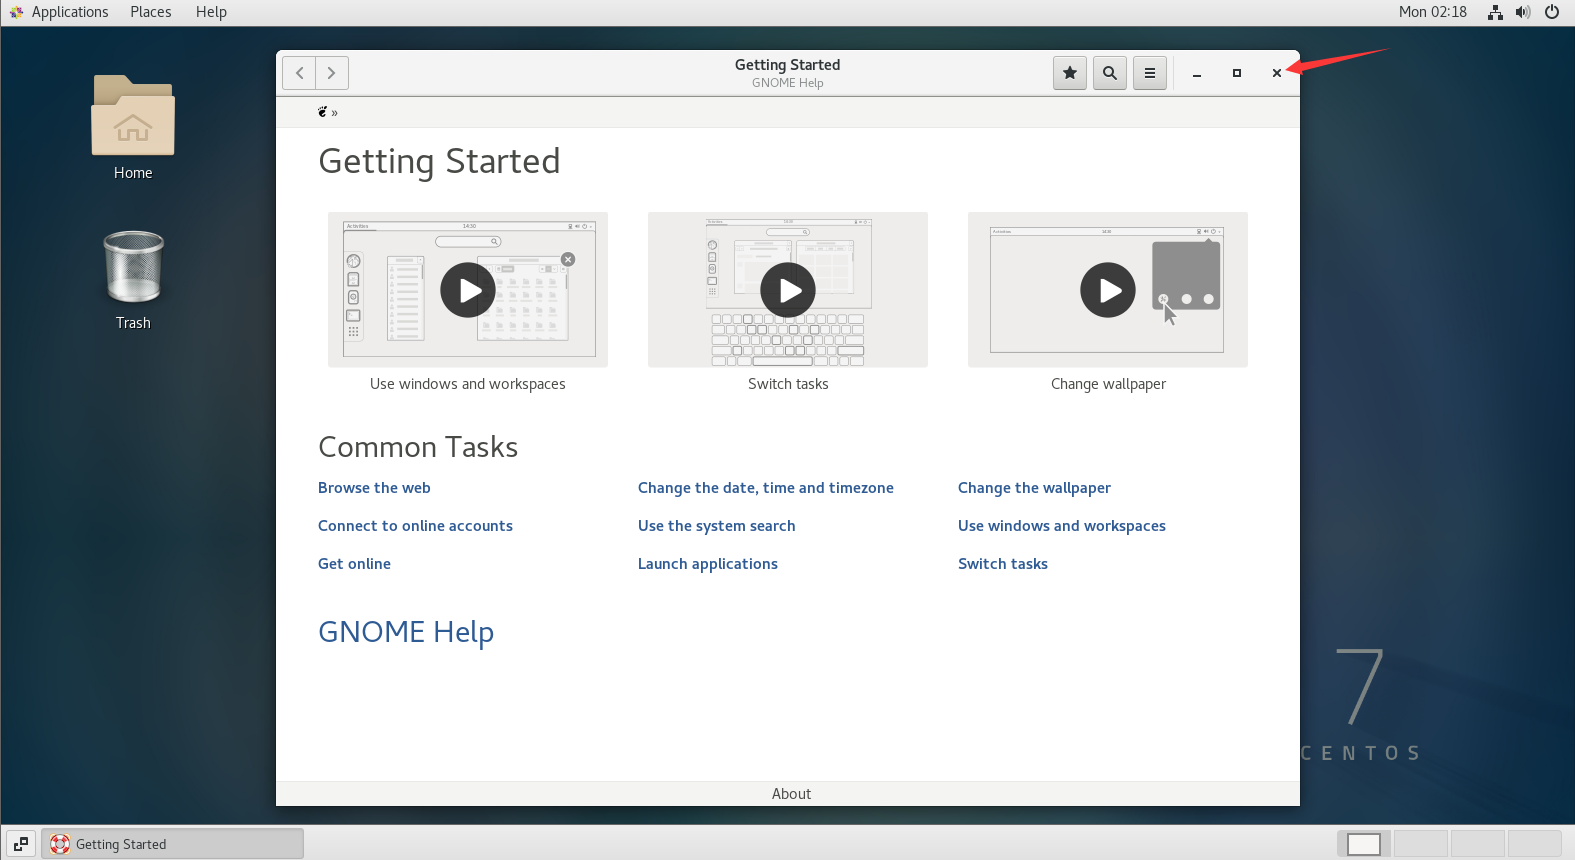This screenshot has width=1575, height=860.
Task: Open the Launch applications link
Action: [x=708, y=564]
